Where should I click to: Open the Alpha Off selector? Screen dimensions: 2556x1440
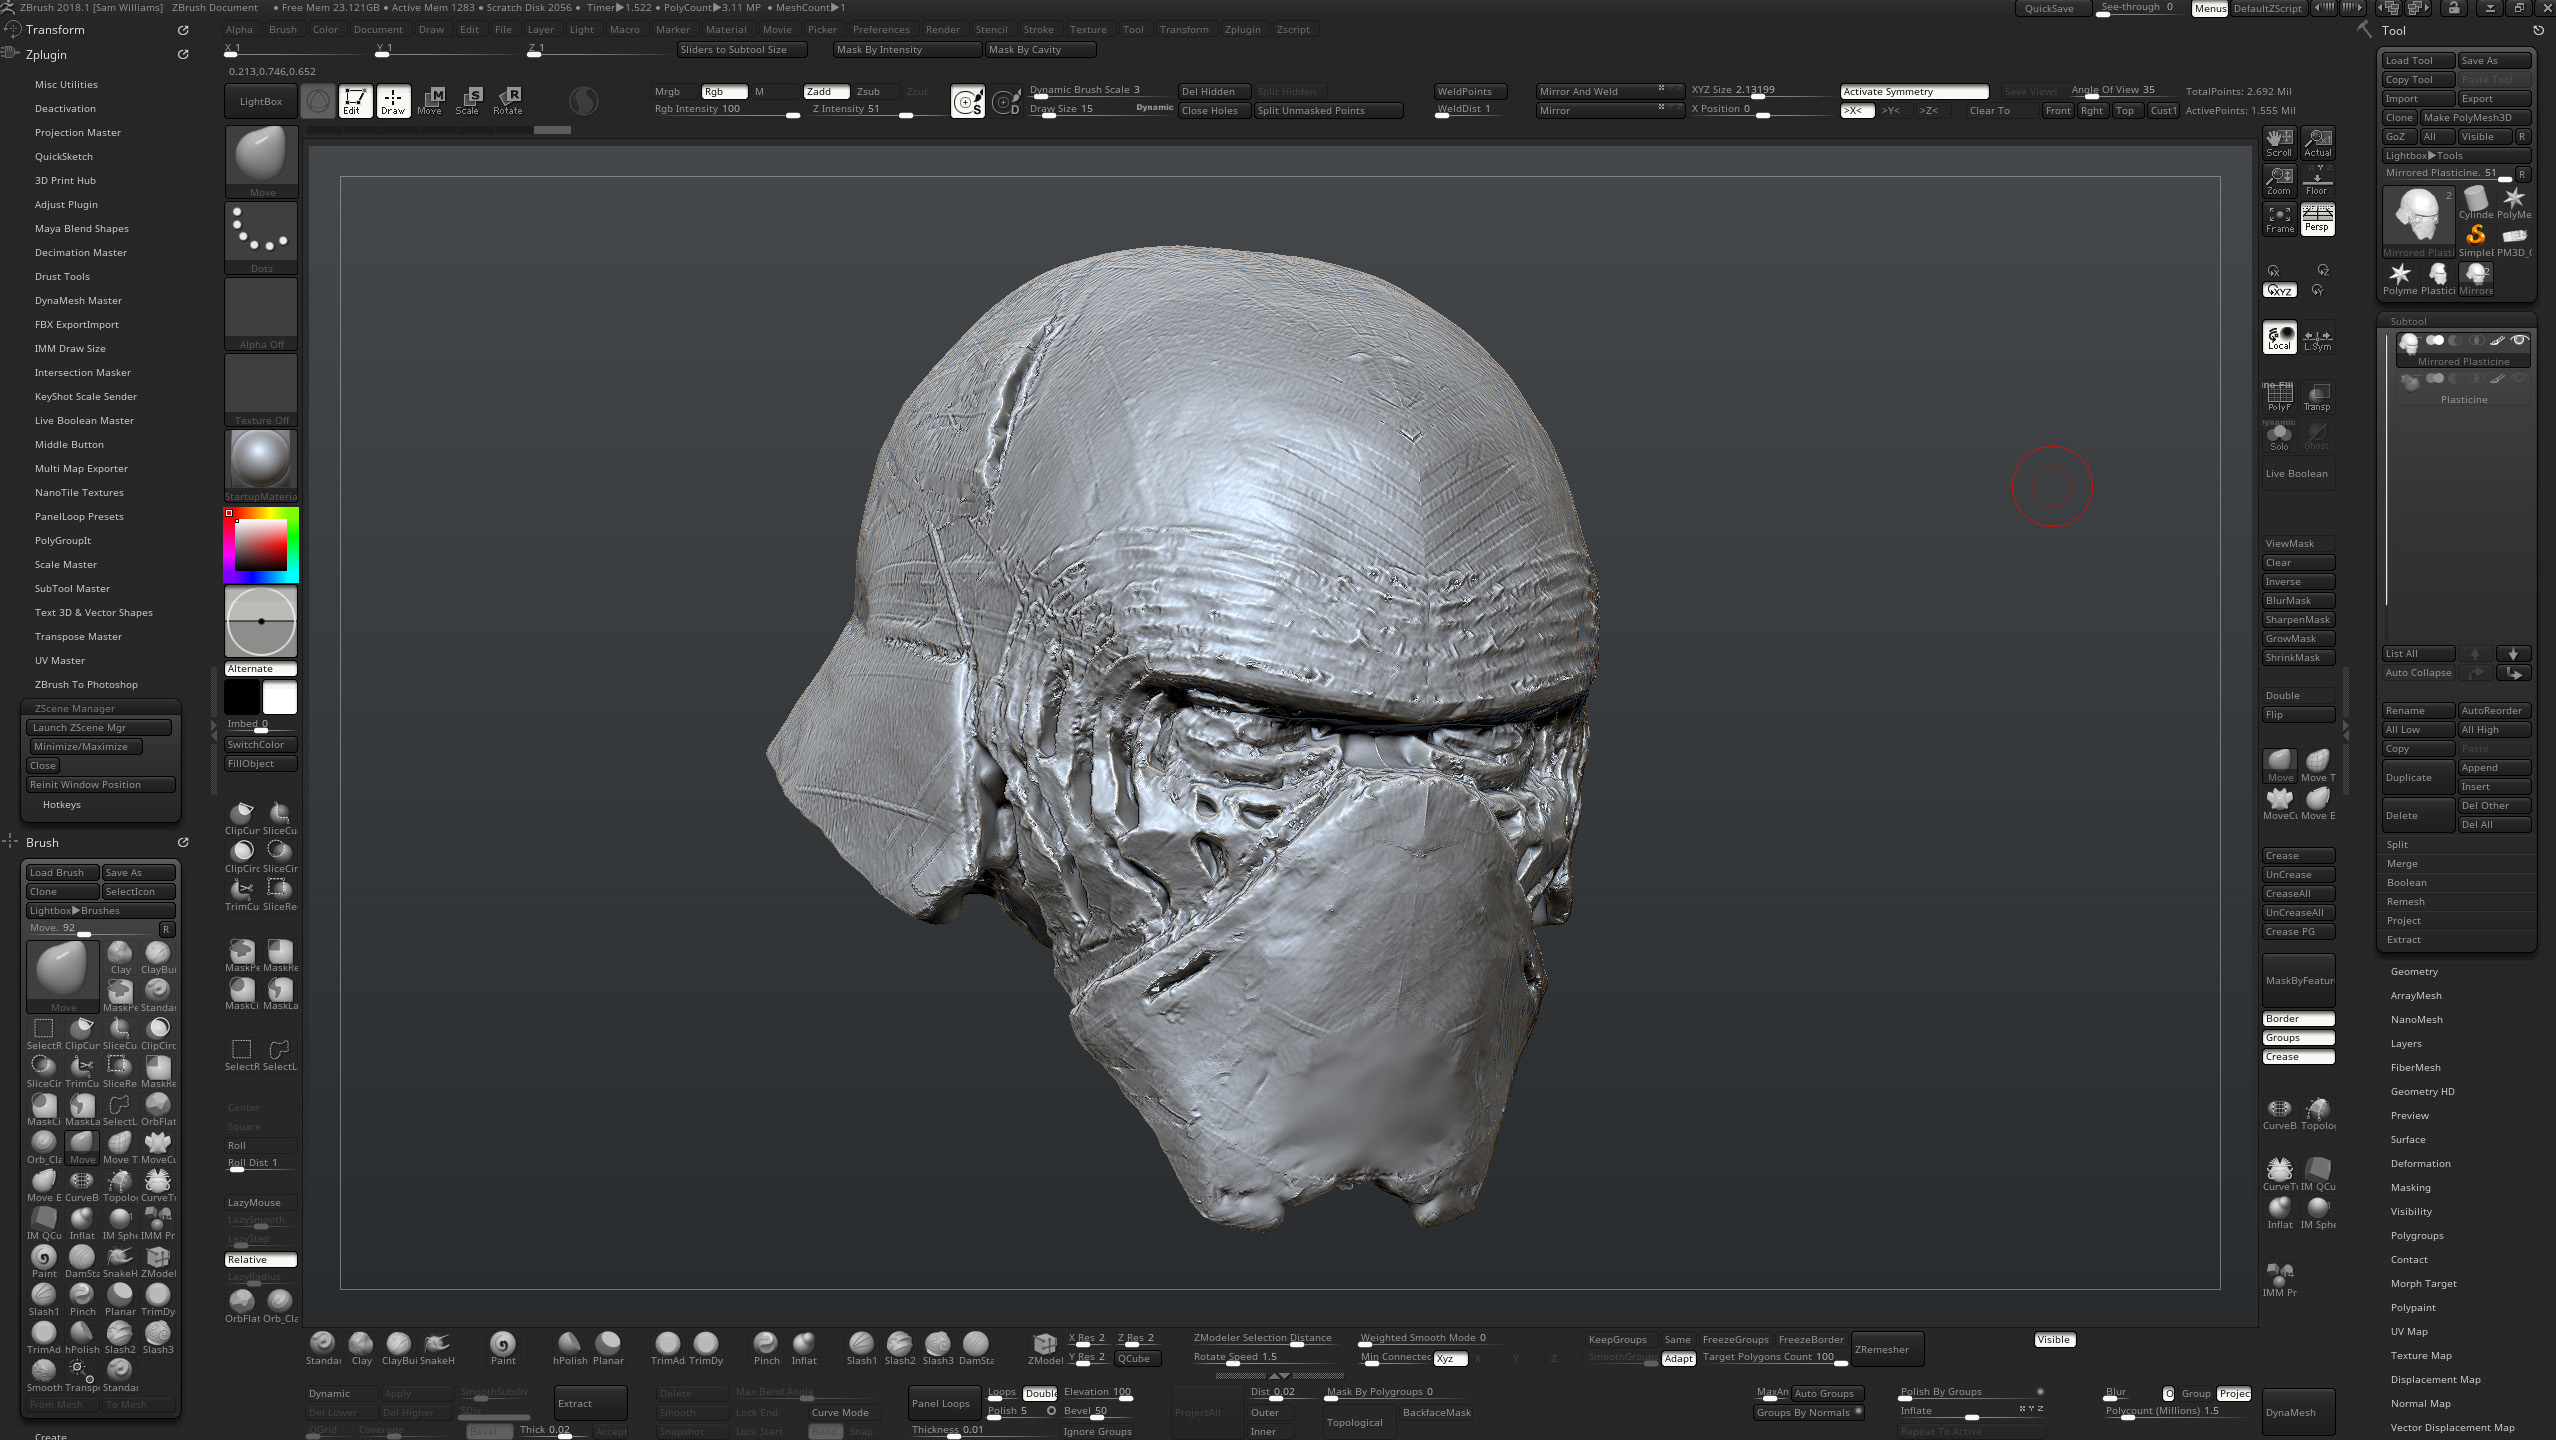[261, 314]
